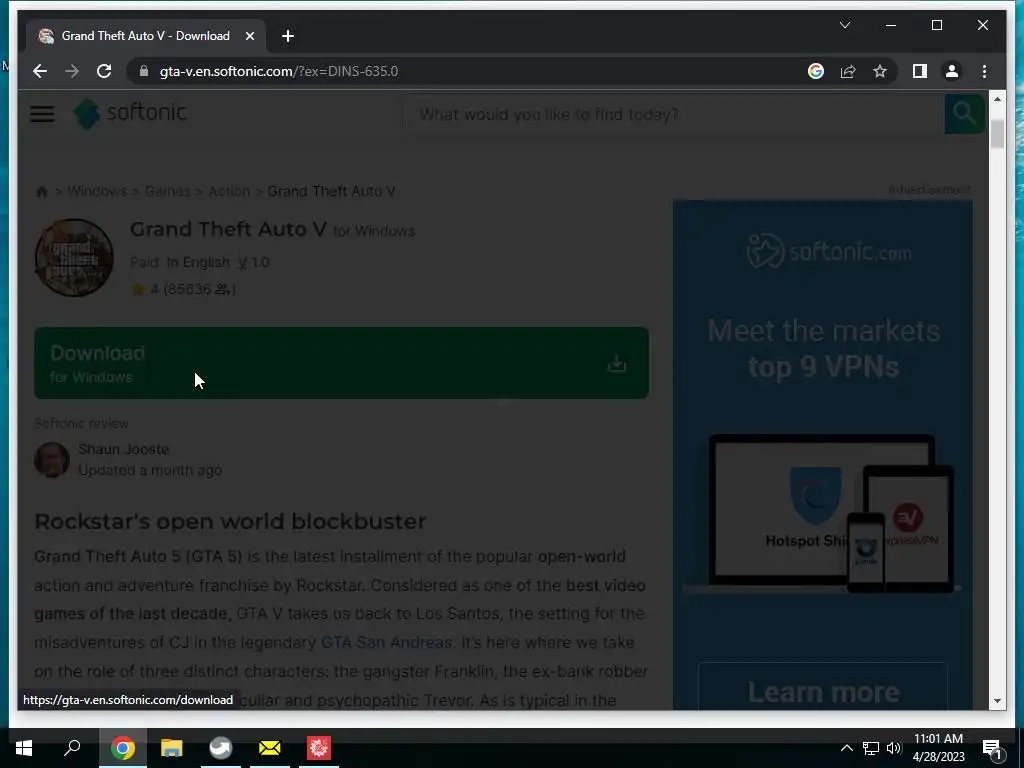Reload the page with the refresh icon
The height and width of the screenshot is (768, 1024).
click(104, 71)
